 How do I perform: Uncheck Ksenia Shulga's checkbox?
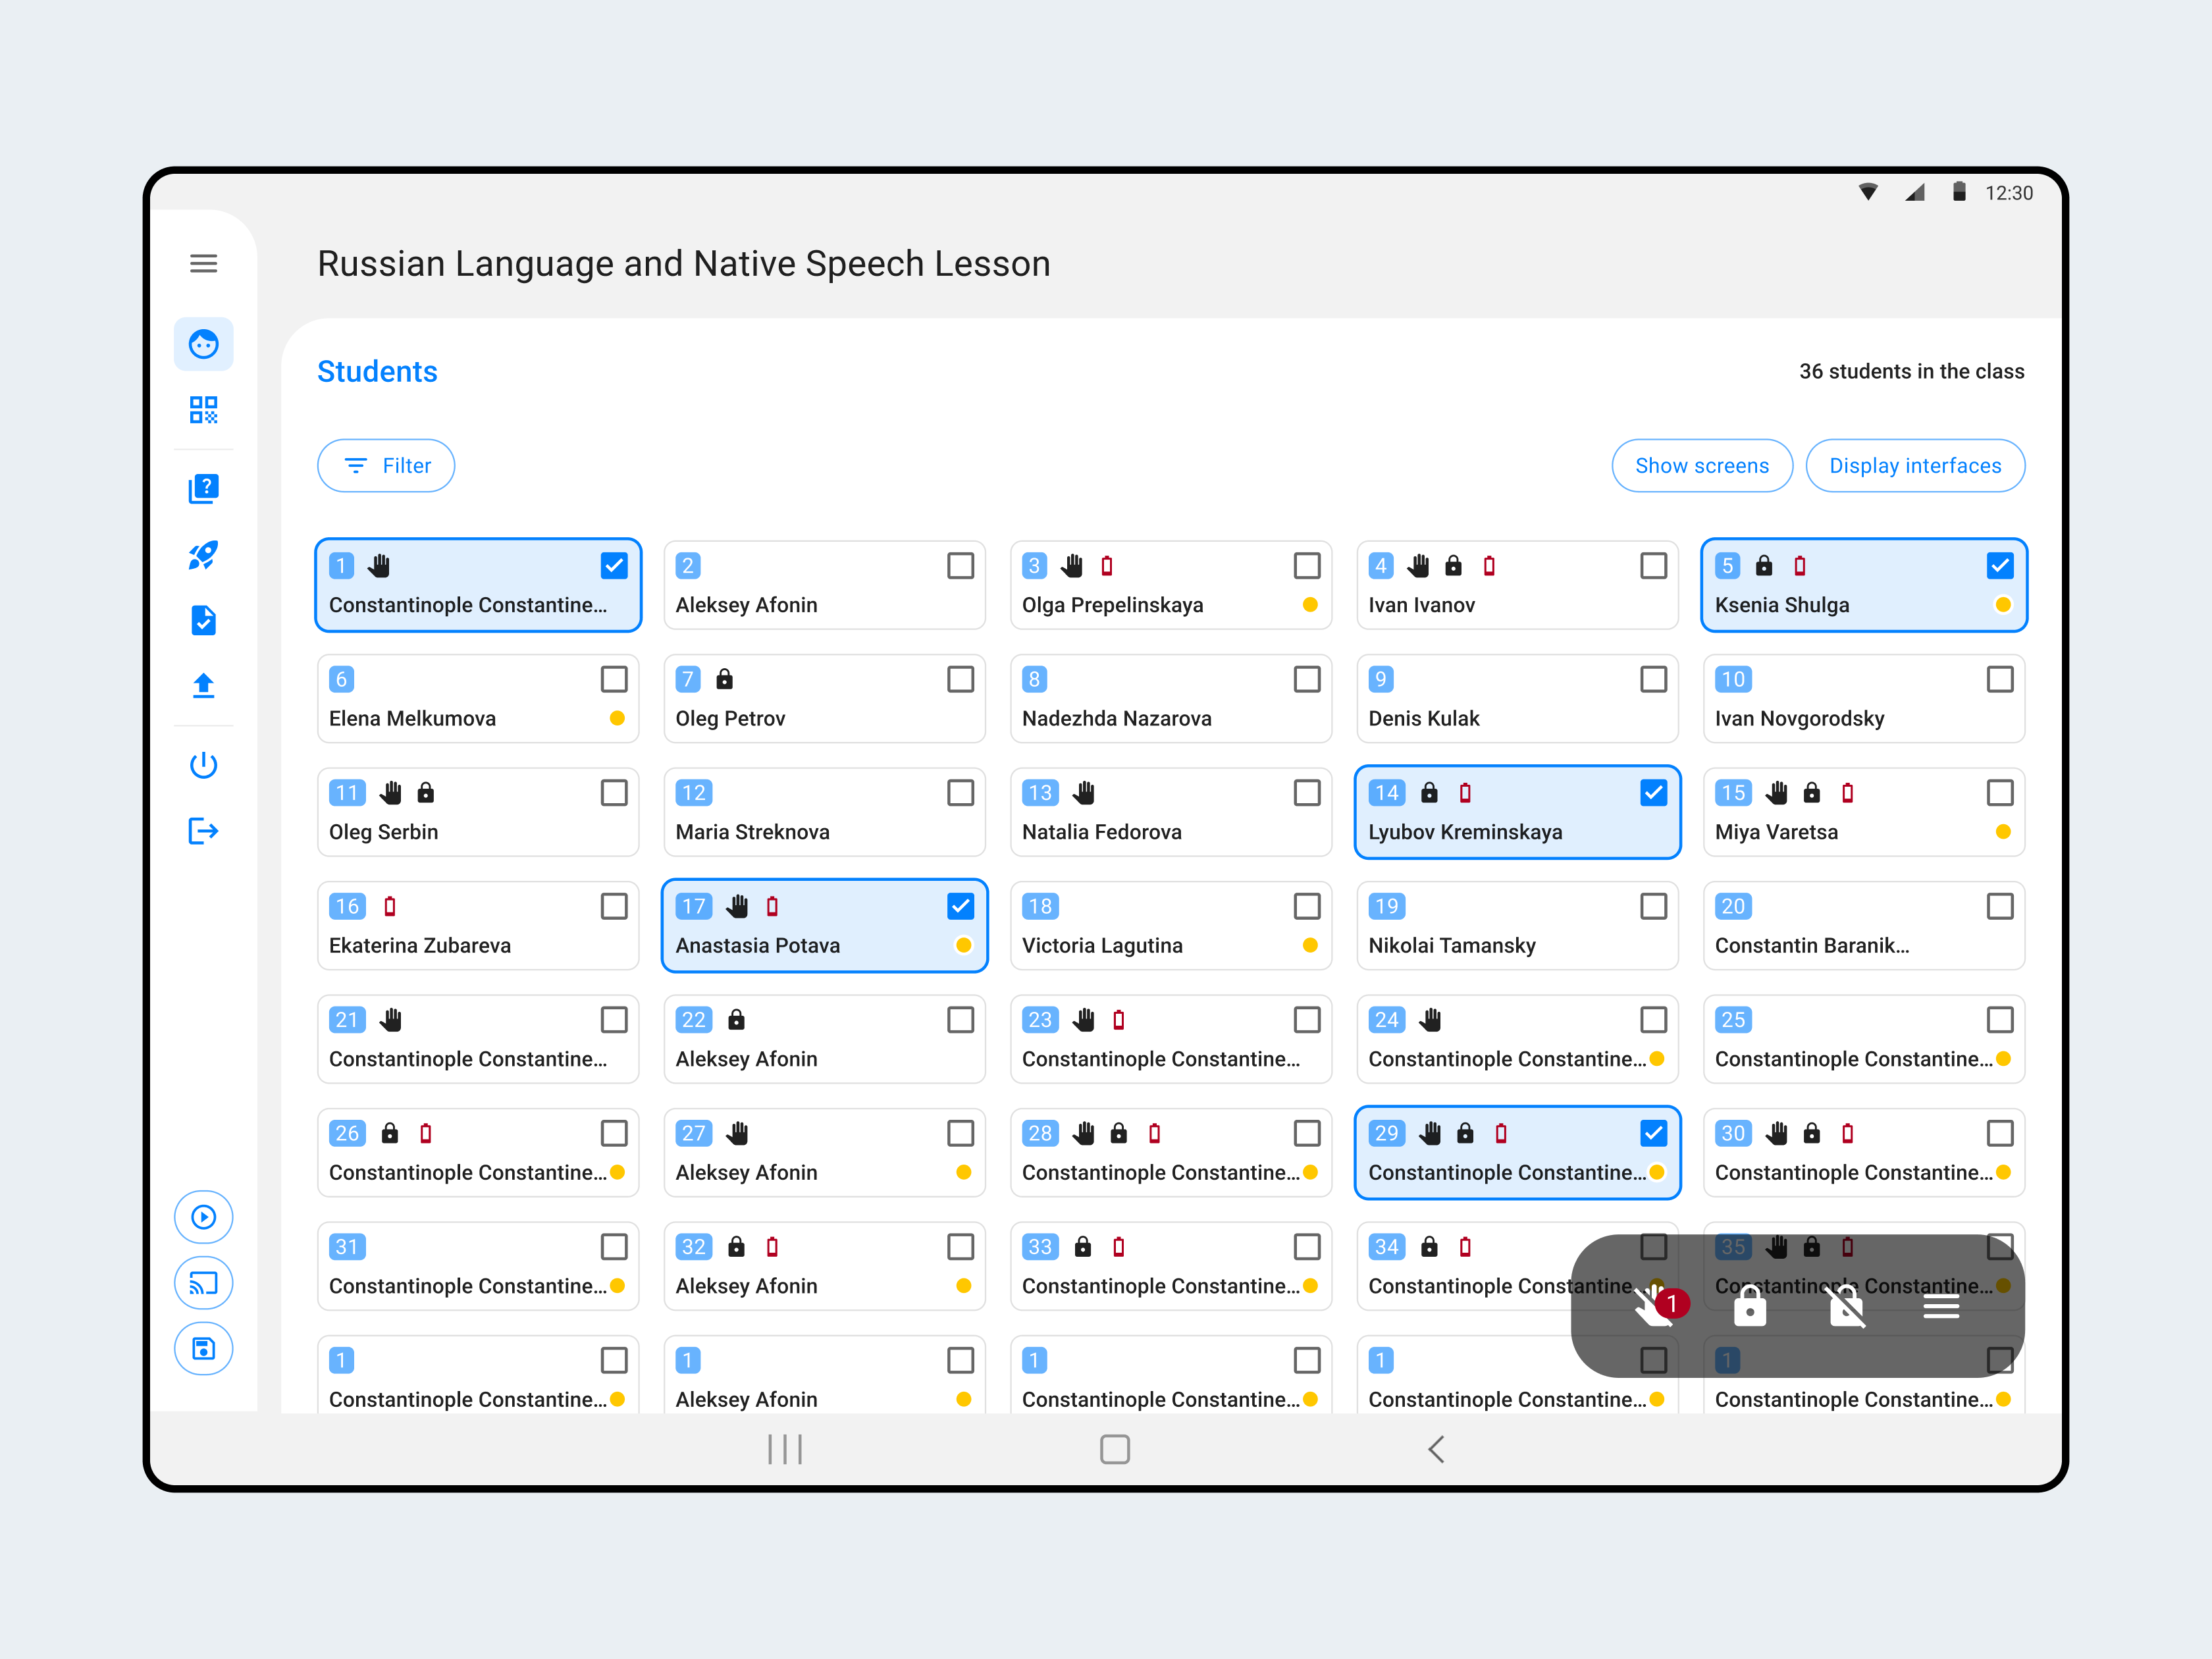[x=1999, y=566]
